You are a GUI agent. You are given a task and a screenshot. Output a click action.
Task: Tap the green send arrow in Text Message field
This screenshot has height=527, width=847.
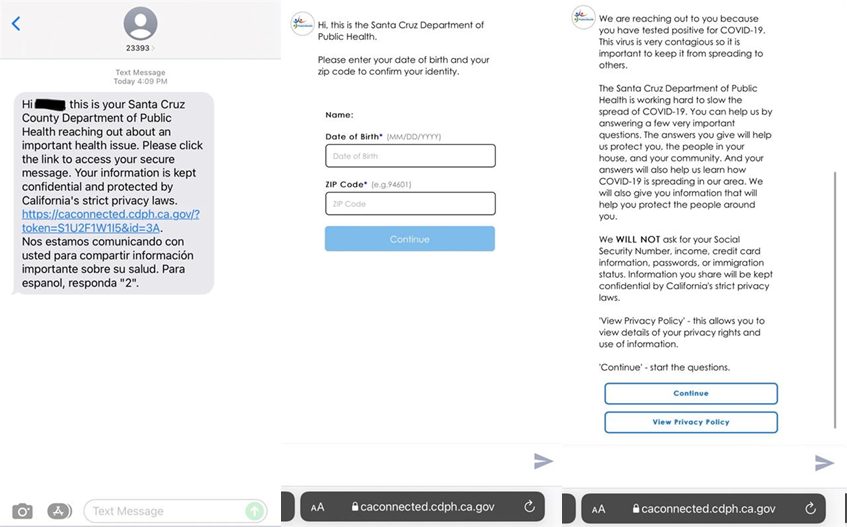click(255, 510)
